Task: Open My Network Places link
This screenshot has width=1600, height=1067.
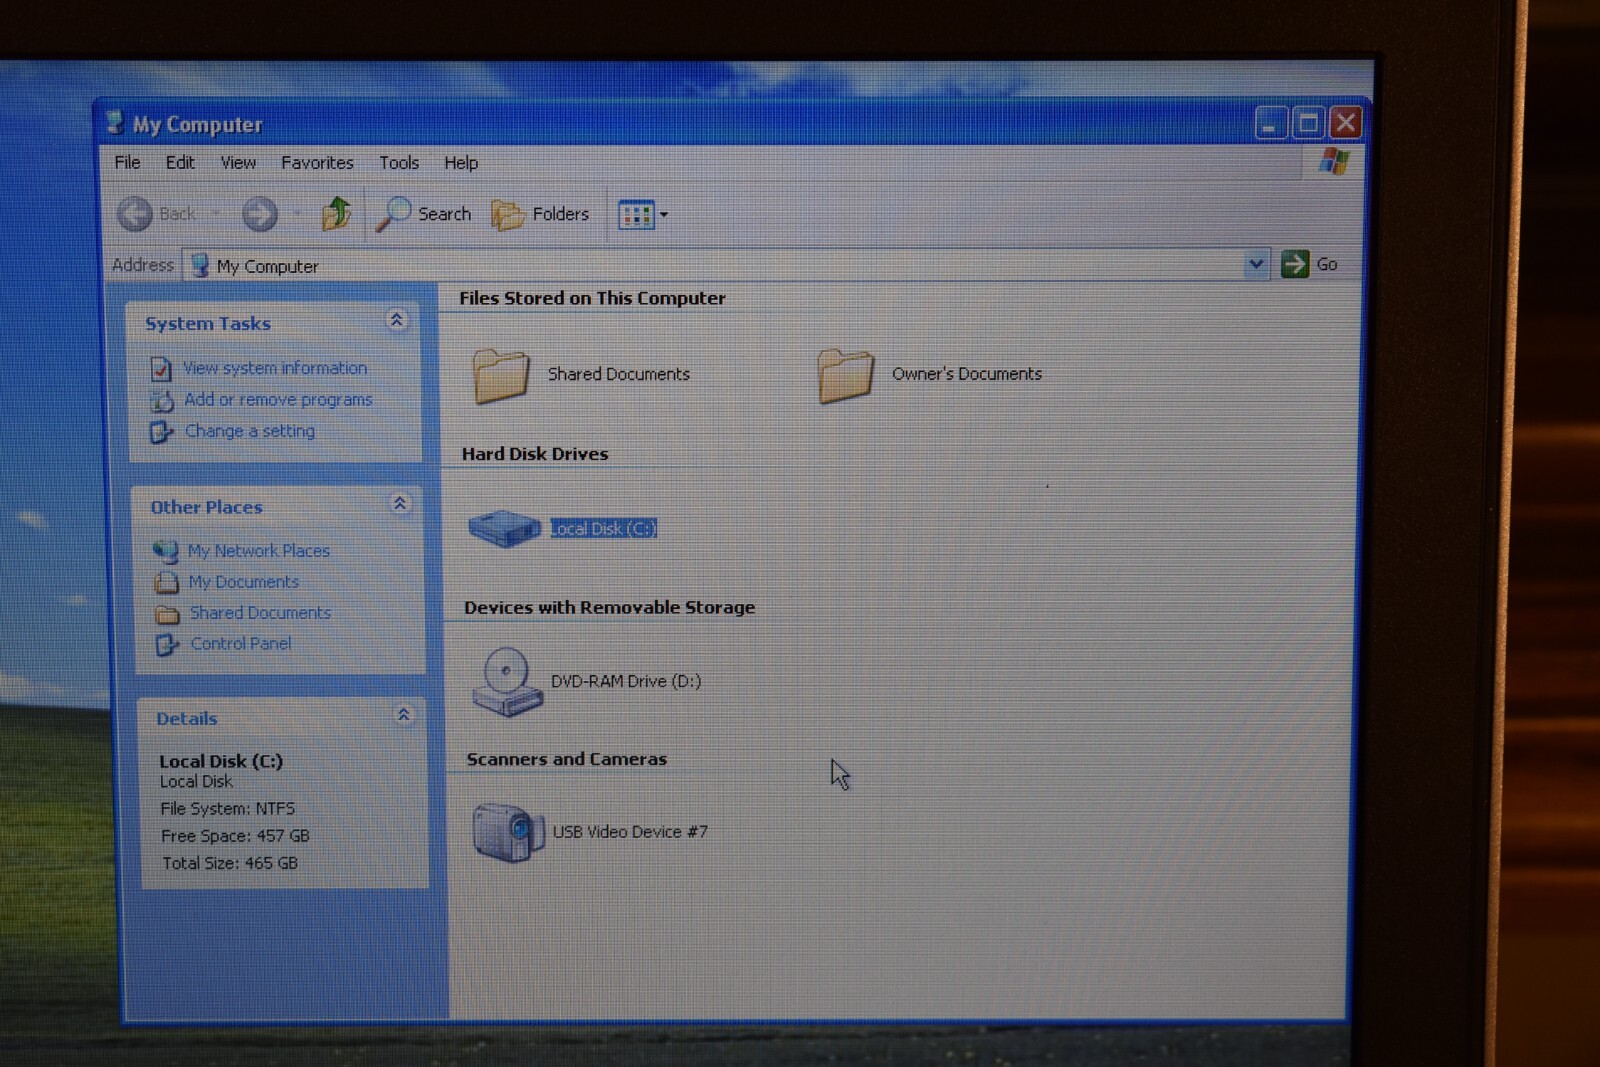Action: point(259,551)
